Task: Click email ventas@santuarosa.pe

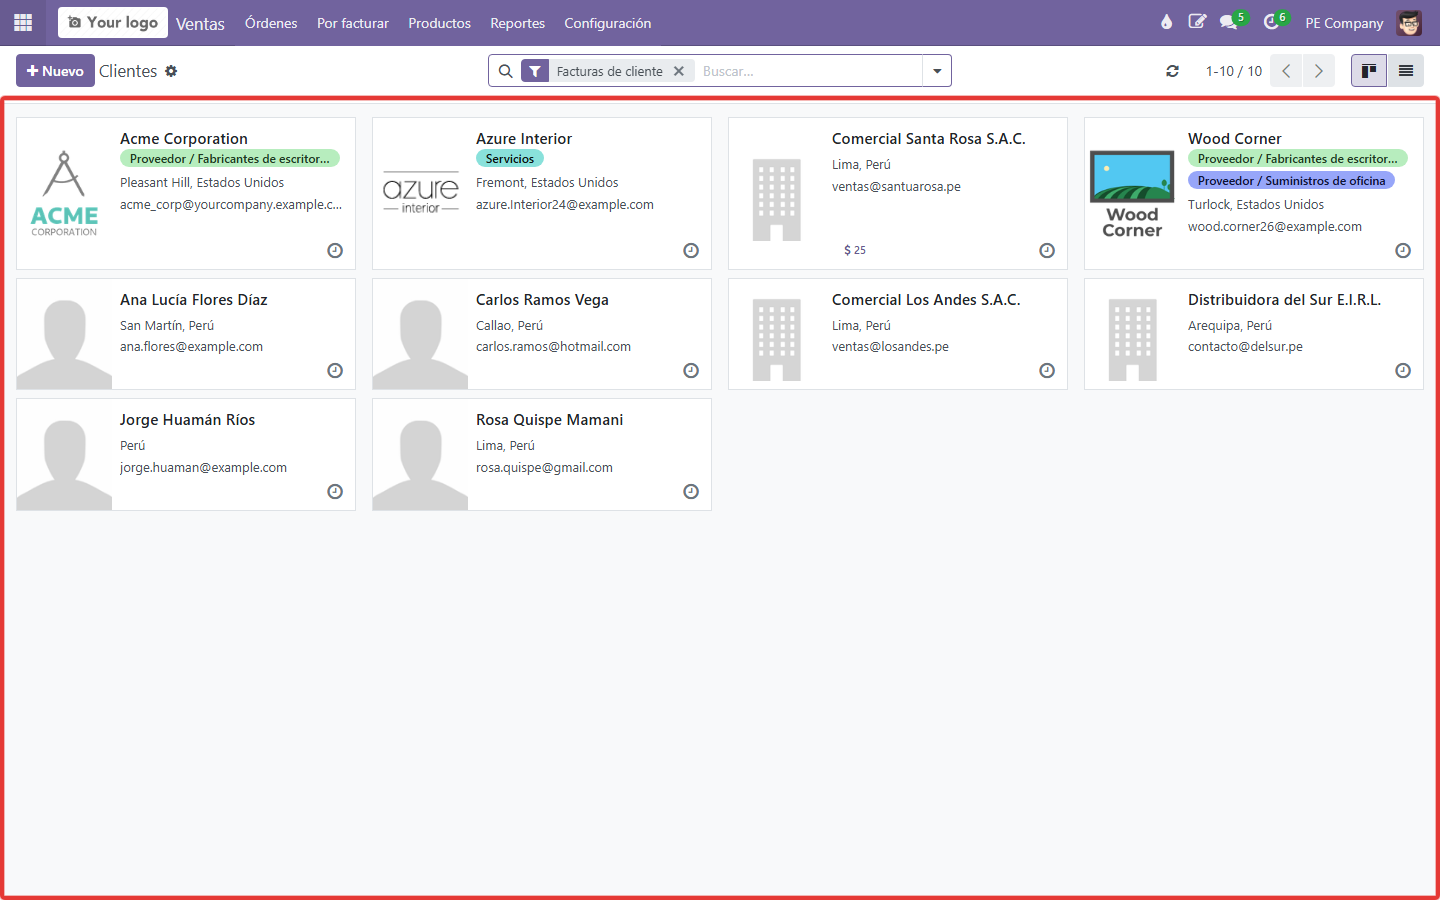Action: coord(896,187)
